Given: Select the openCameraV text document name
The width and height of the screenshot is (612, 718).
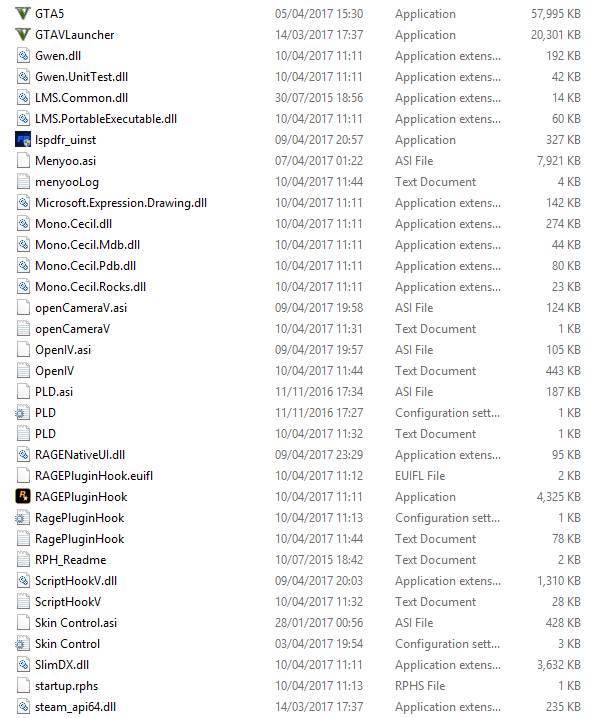Looking at the screenshot, I should tap(72, 329).
